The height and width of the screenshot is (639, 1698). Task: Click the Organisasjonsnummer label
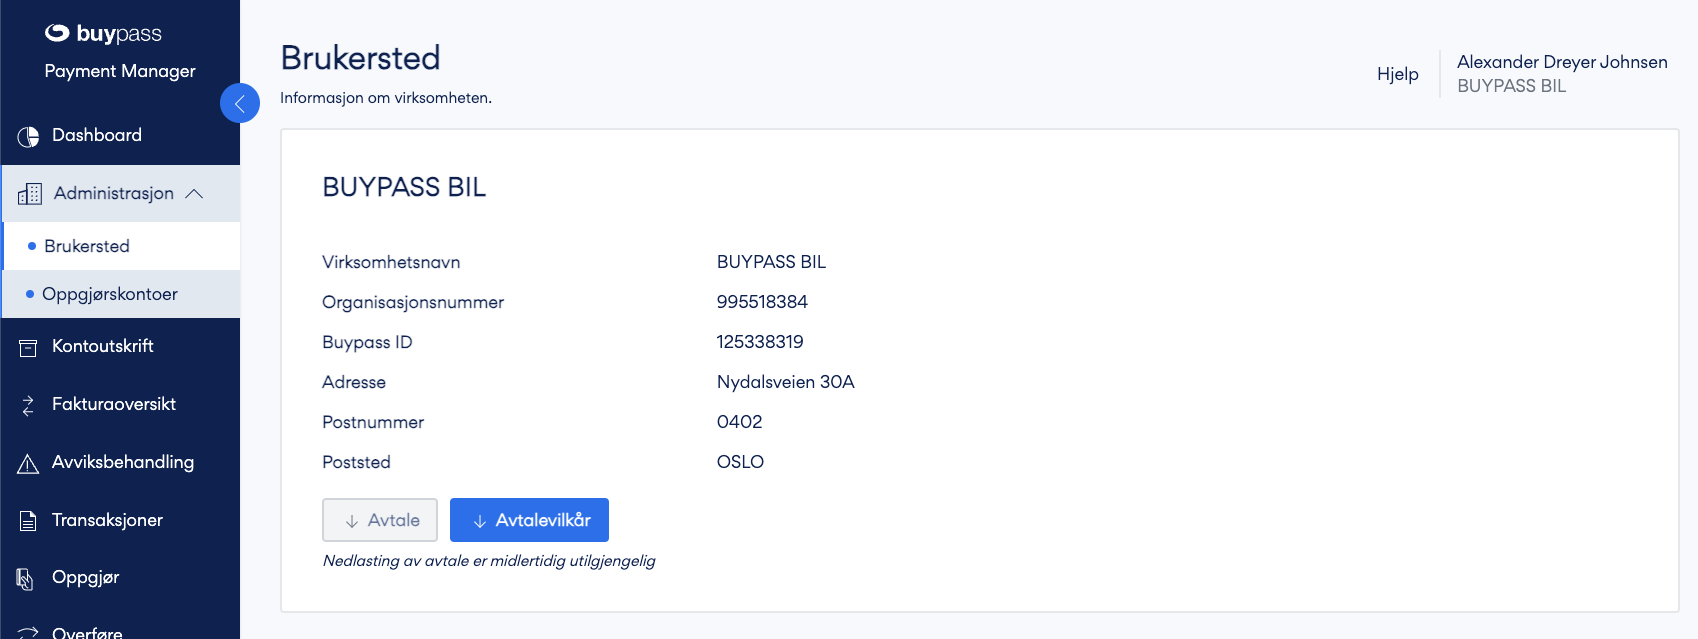coord(413,302)
